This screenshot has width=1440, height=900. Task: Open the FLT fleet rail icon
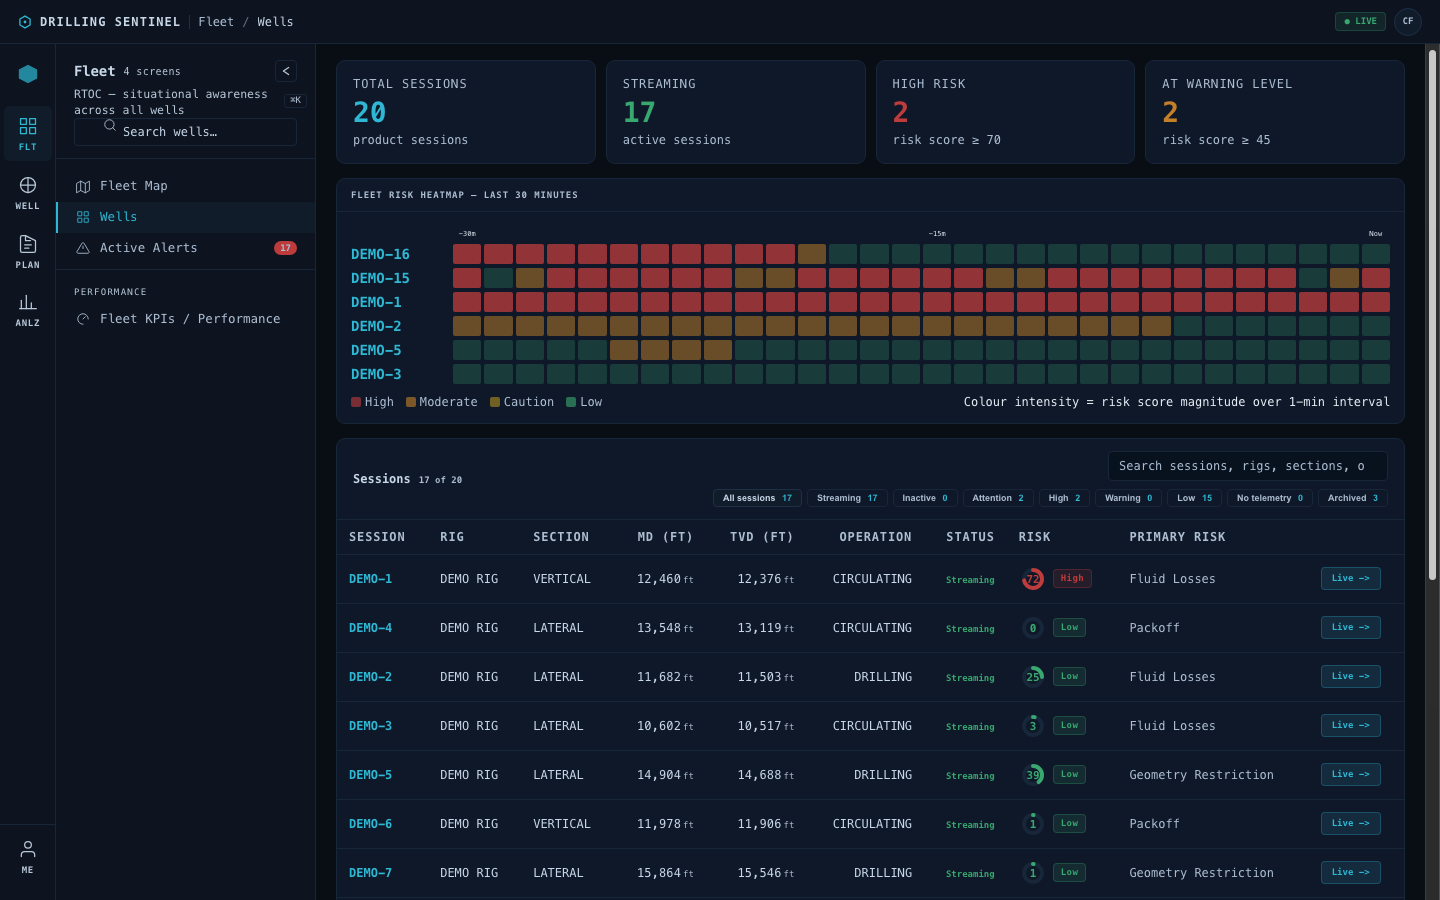(x=28, y=134)
